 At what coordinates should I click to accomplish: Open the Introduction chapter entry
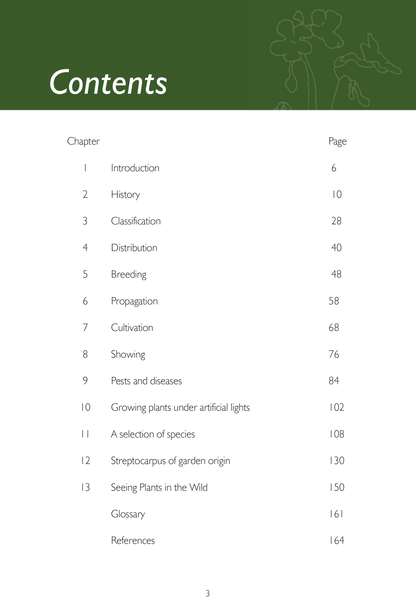[135, 168]
